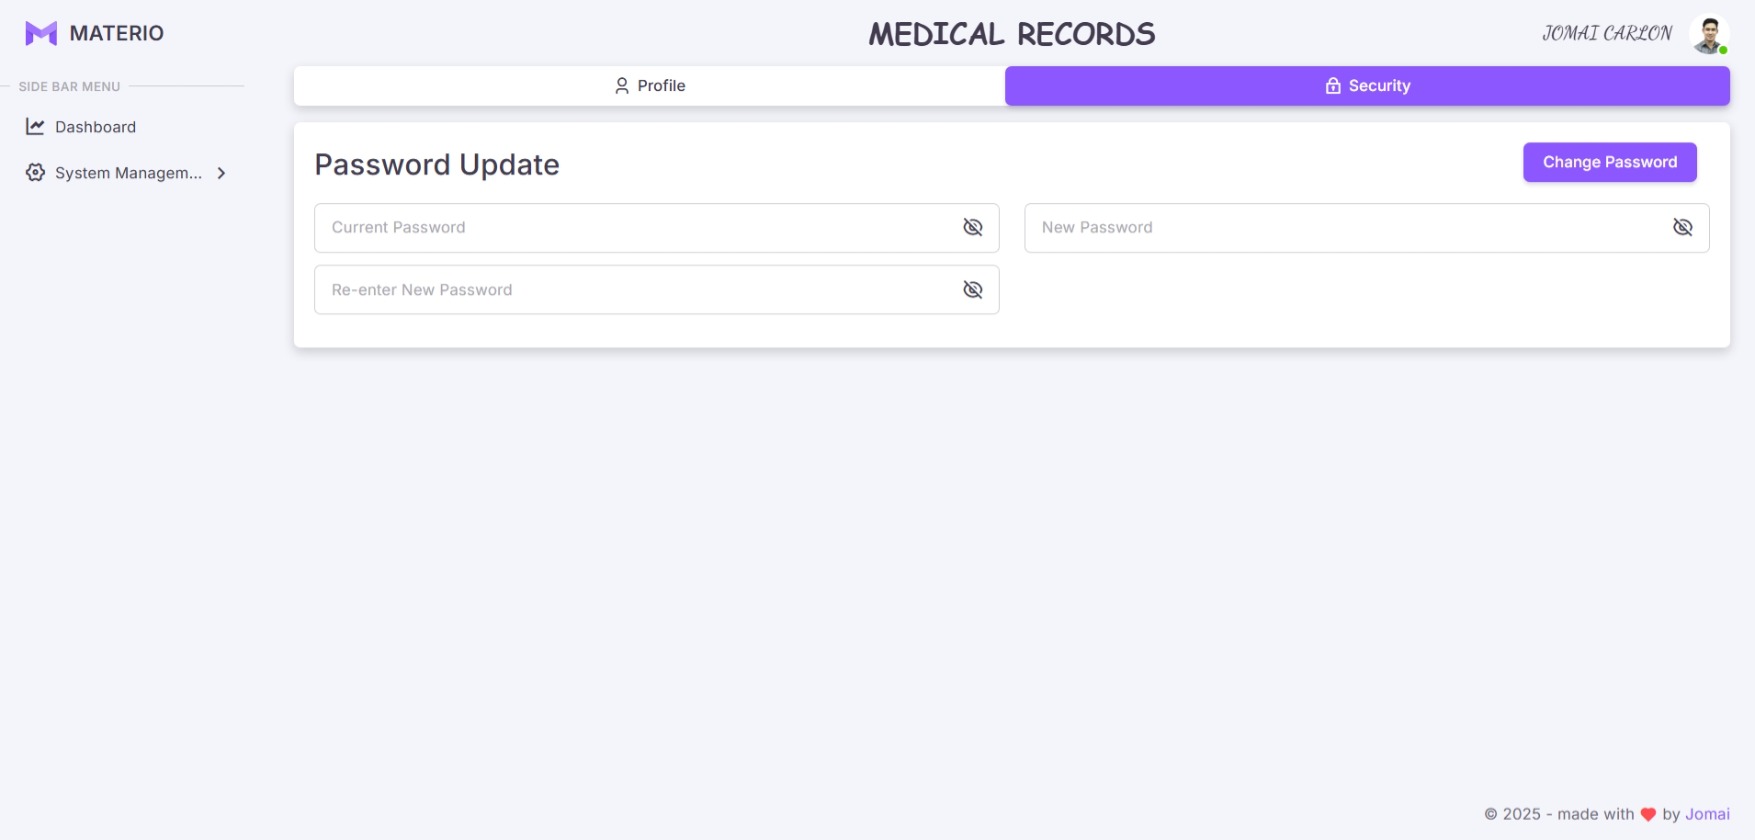
Task: Expand the System Management chevron
Action: [221, 173]
